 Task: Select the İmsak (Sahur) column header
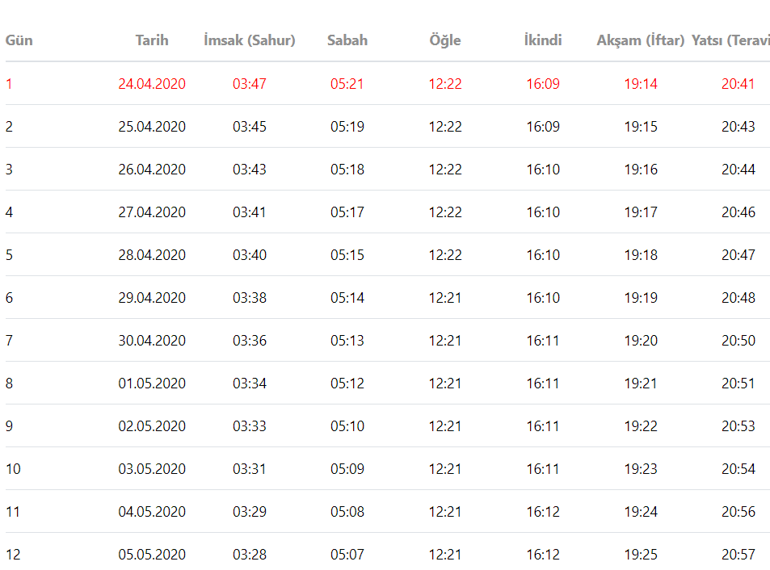pos(249,41)
